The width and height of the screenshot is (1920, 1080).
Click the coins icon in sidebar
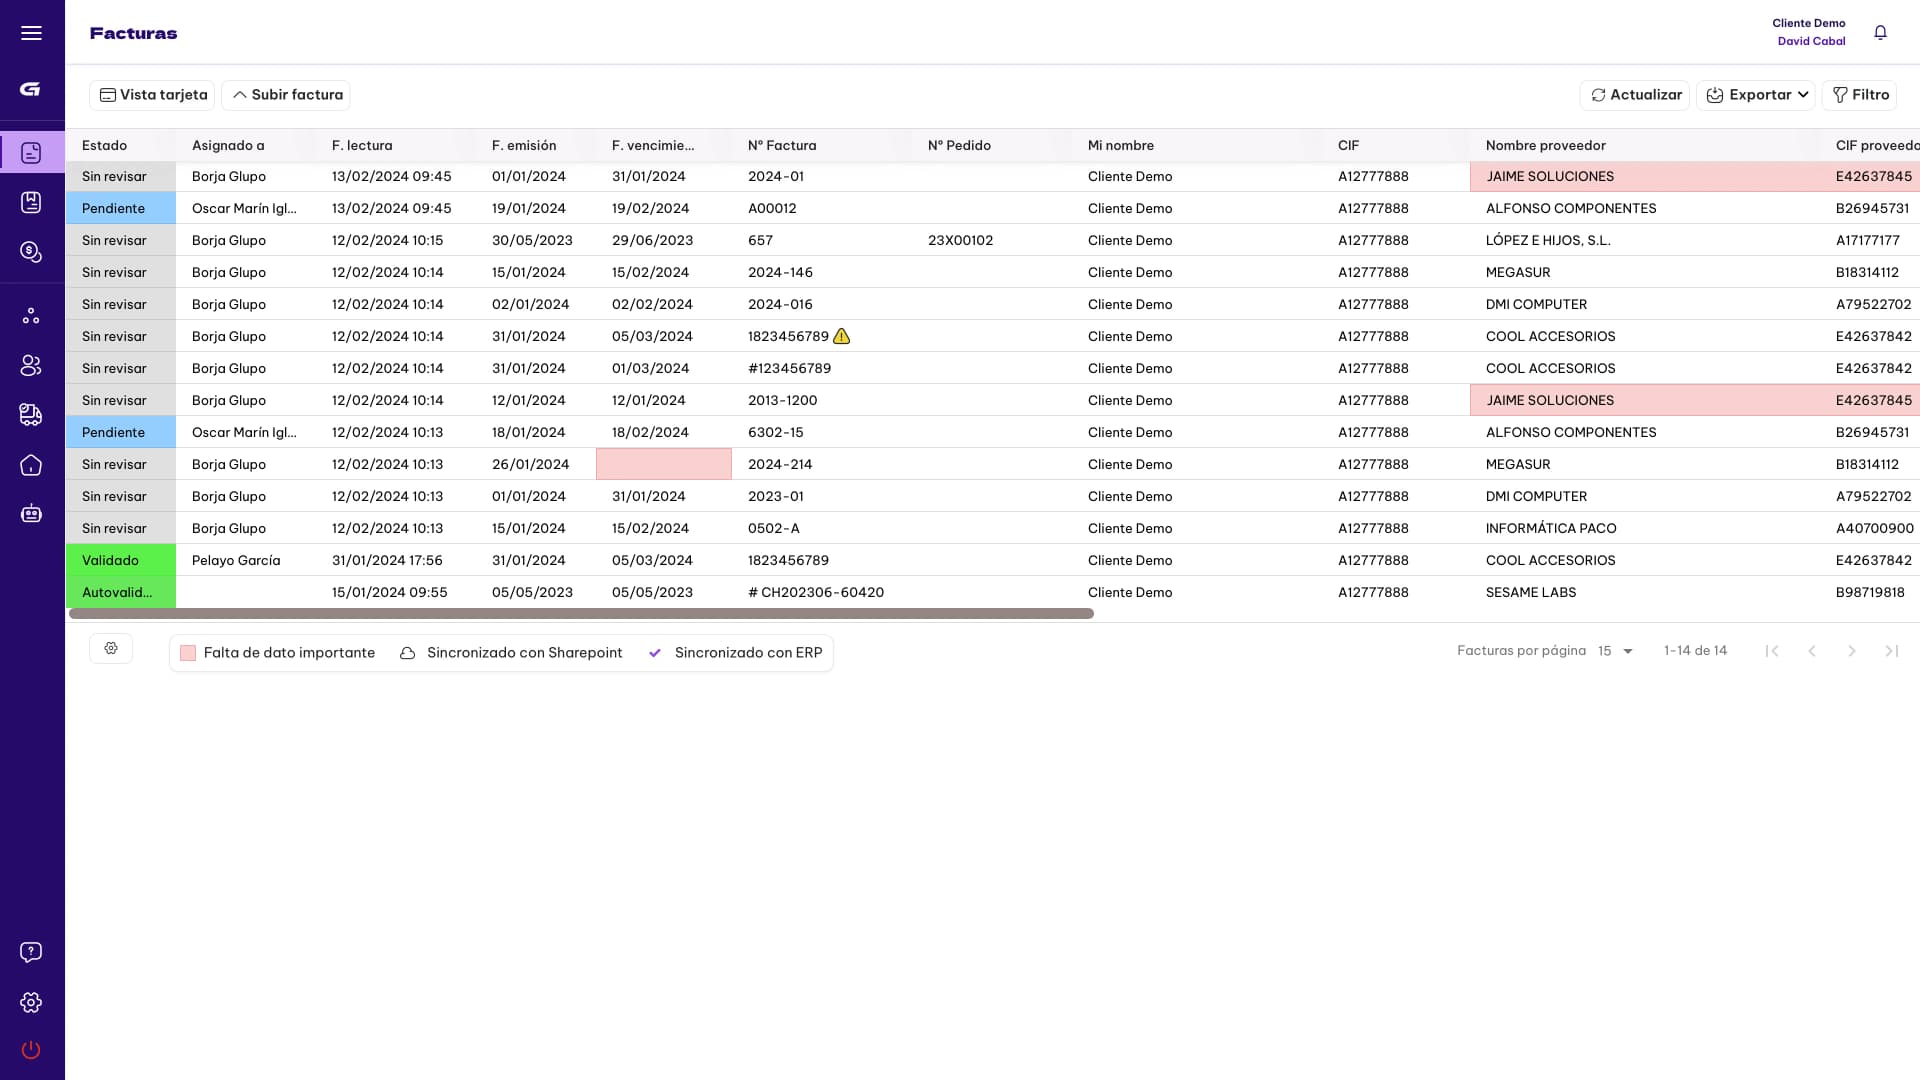pyautogui.click(x=31, y=252)
